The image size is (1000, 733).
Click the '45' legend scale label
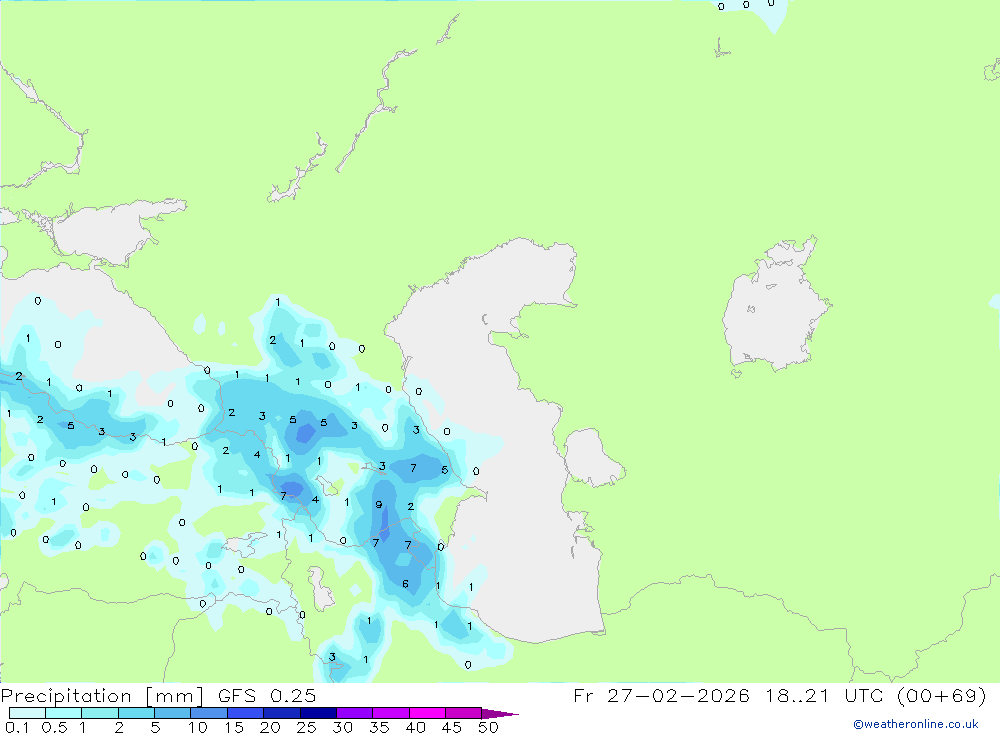pyautogui.click(x=452, y=727)
